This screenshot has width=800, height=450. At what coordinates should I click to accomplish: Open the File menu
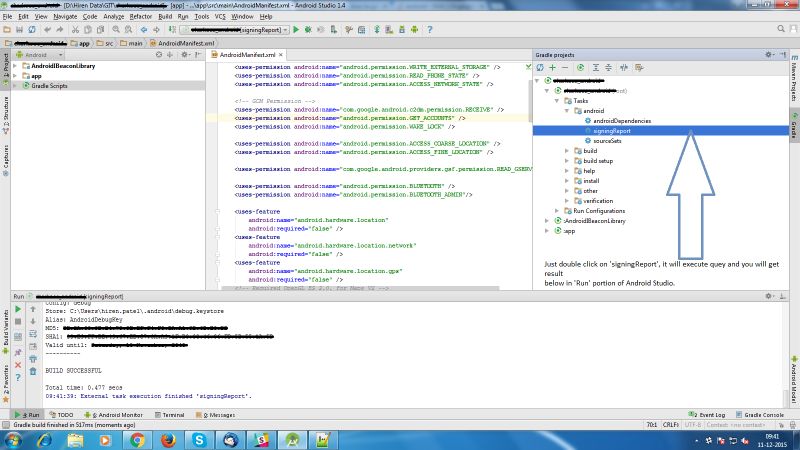click(7, 17)
